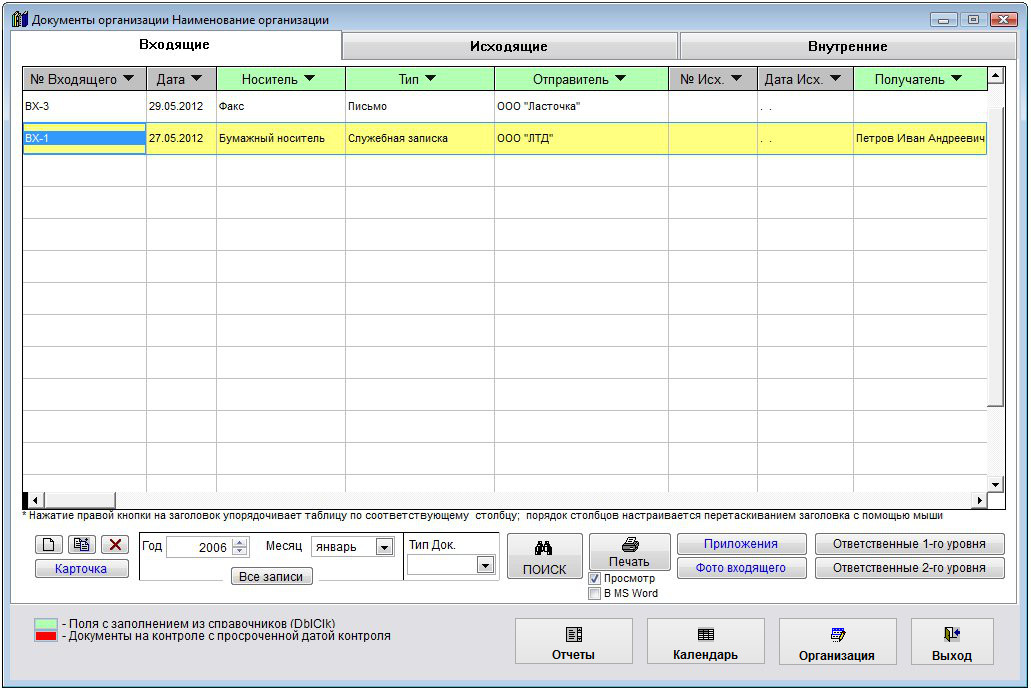Click the red X delete record button
The width and height of the screenshot is (1031, 690).
click(115, 545)
